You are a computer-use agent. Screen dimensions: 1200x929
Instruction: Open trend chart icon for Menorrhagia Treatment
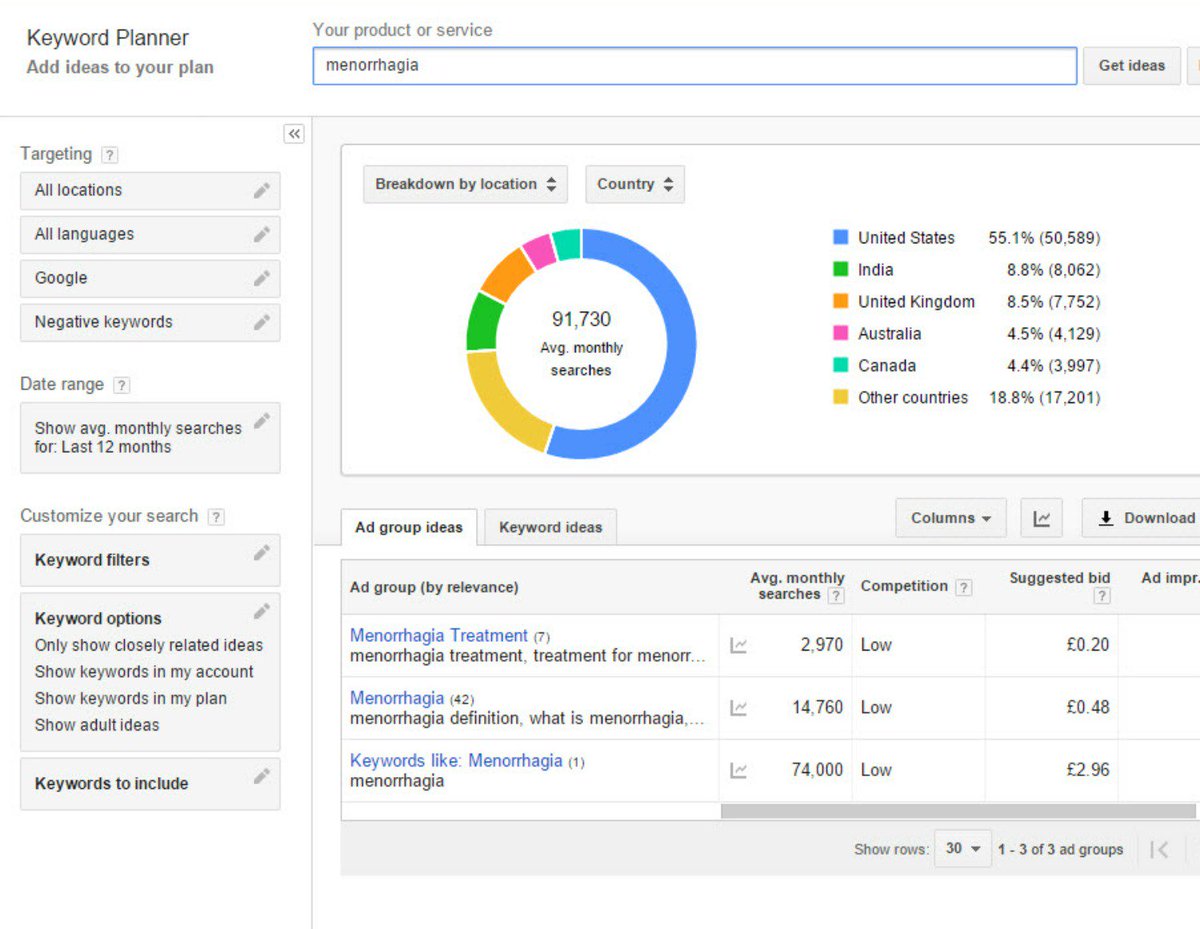738,646
